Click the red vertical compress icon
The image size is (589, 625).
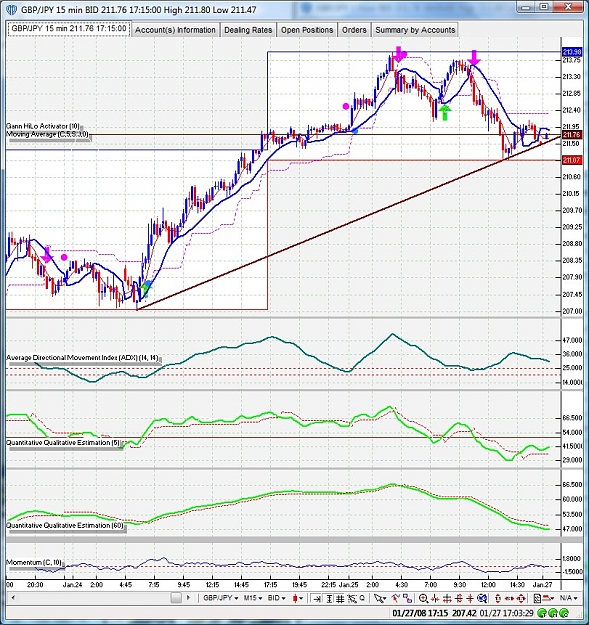point(459,598)
